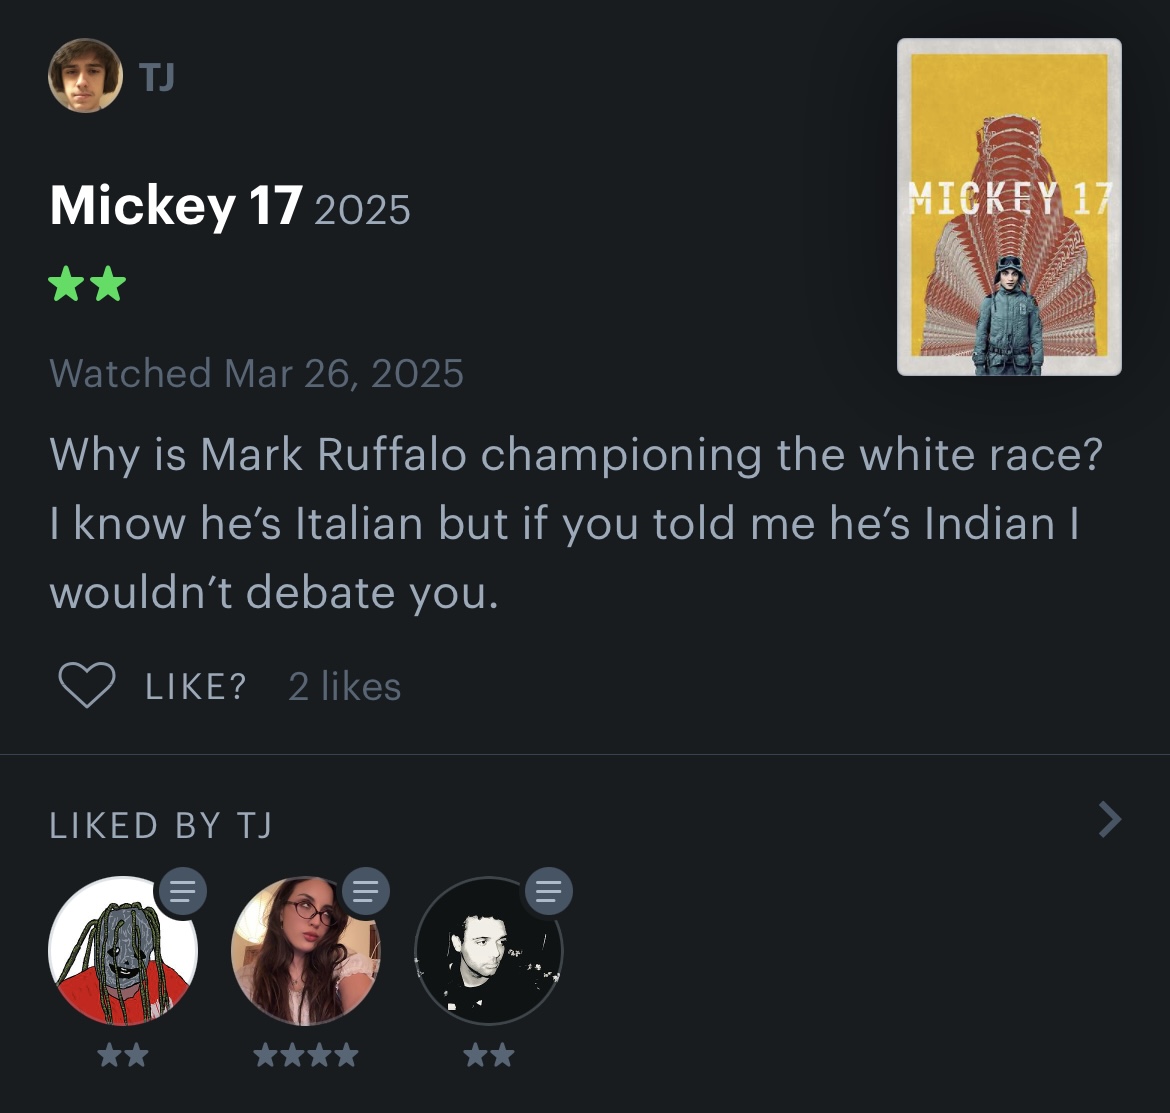Tap review badge icon on woman's avatar
The image size is (1170, 1113).
coord(366,891)
